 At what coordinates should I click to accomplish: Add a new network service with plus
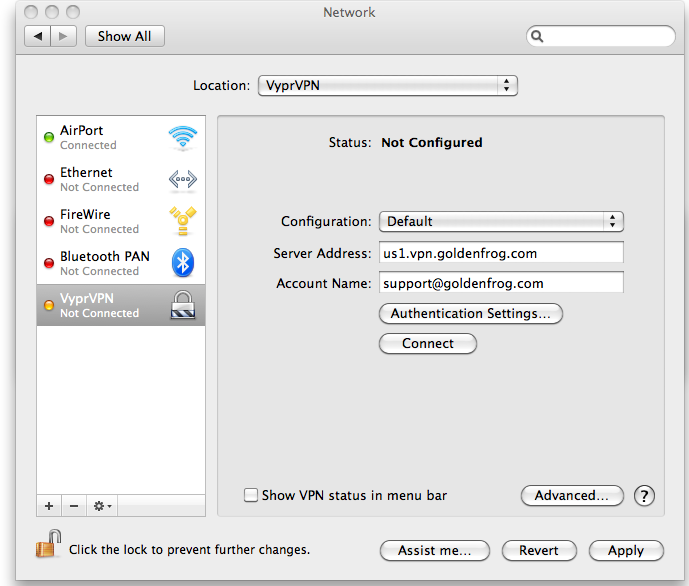click(49, 506)
